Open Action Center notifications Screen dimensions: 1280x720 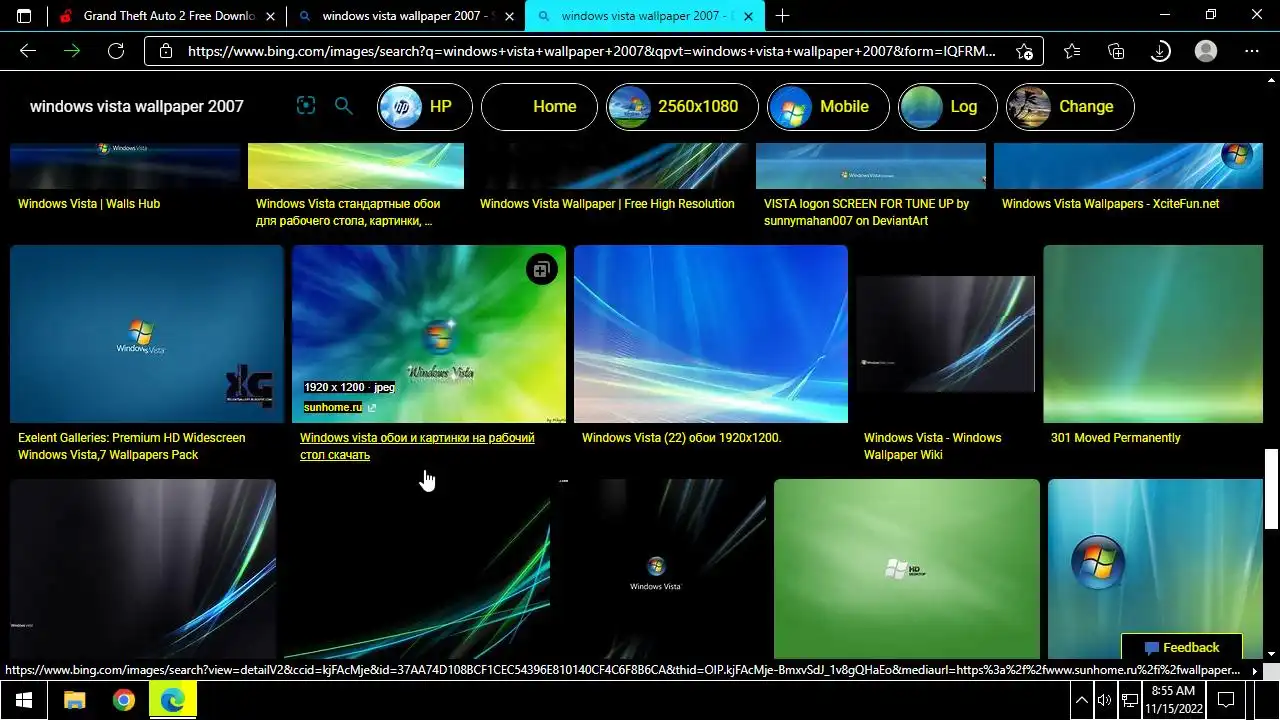[x=1225, y=700]
